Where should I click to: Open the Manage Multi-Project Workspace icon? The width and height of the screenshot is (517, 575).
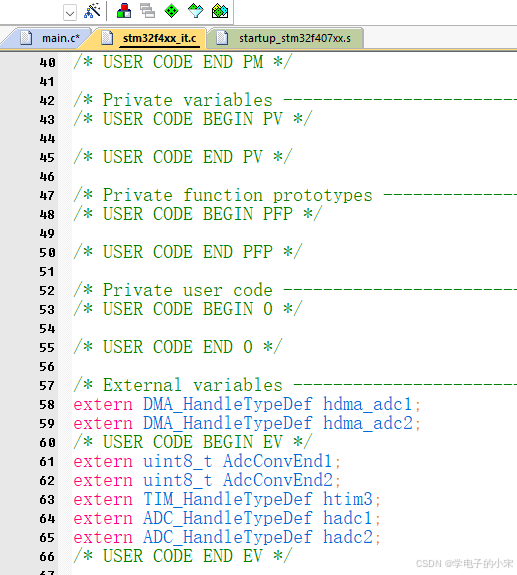[x=147, y=11]
